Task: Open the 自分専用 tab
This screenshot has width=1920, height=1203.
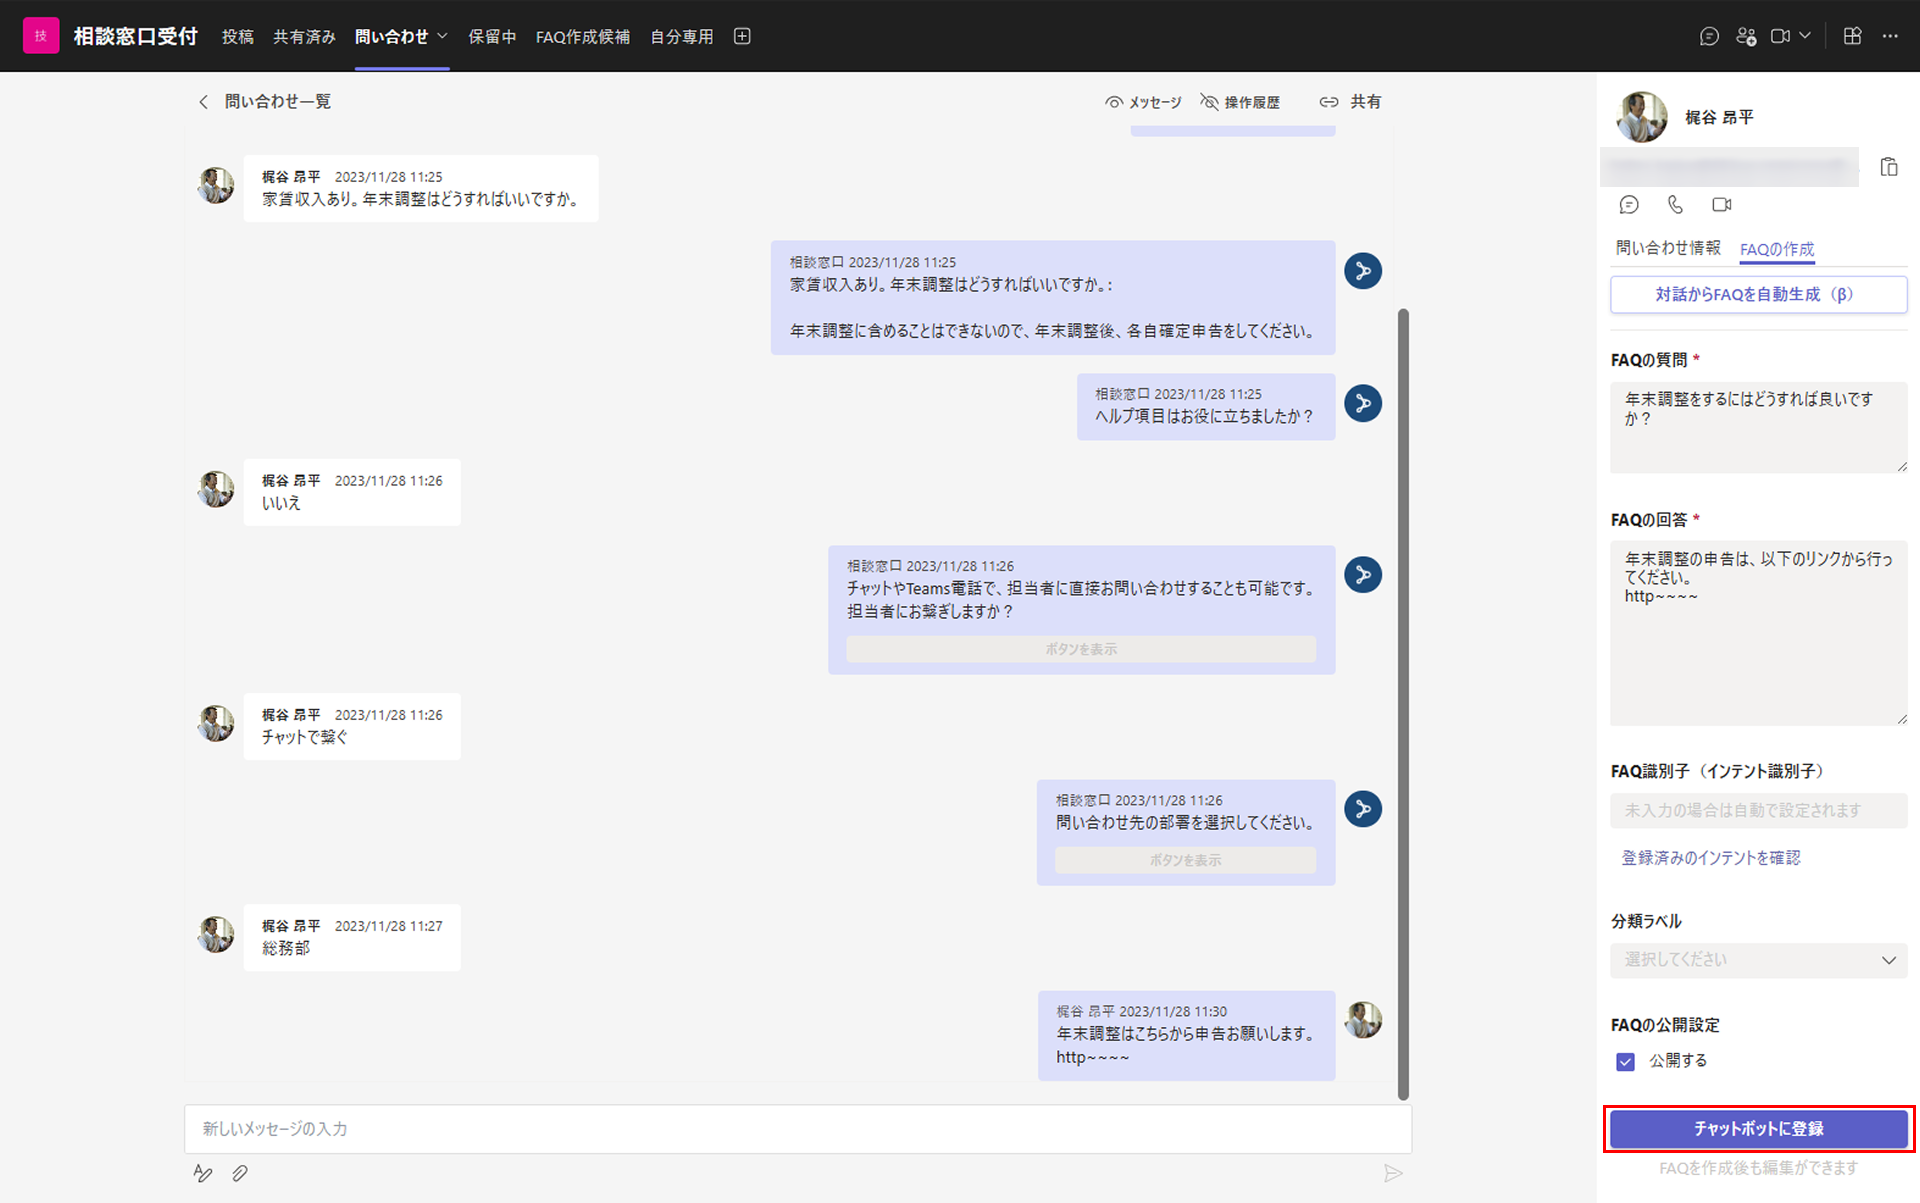Action: [682, 37]
